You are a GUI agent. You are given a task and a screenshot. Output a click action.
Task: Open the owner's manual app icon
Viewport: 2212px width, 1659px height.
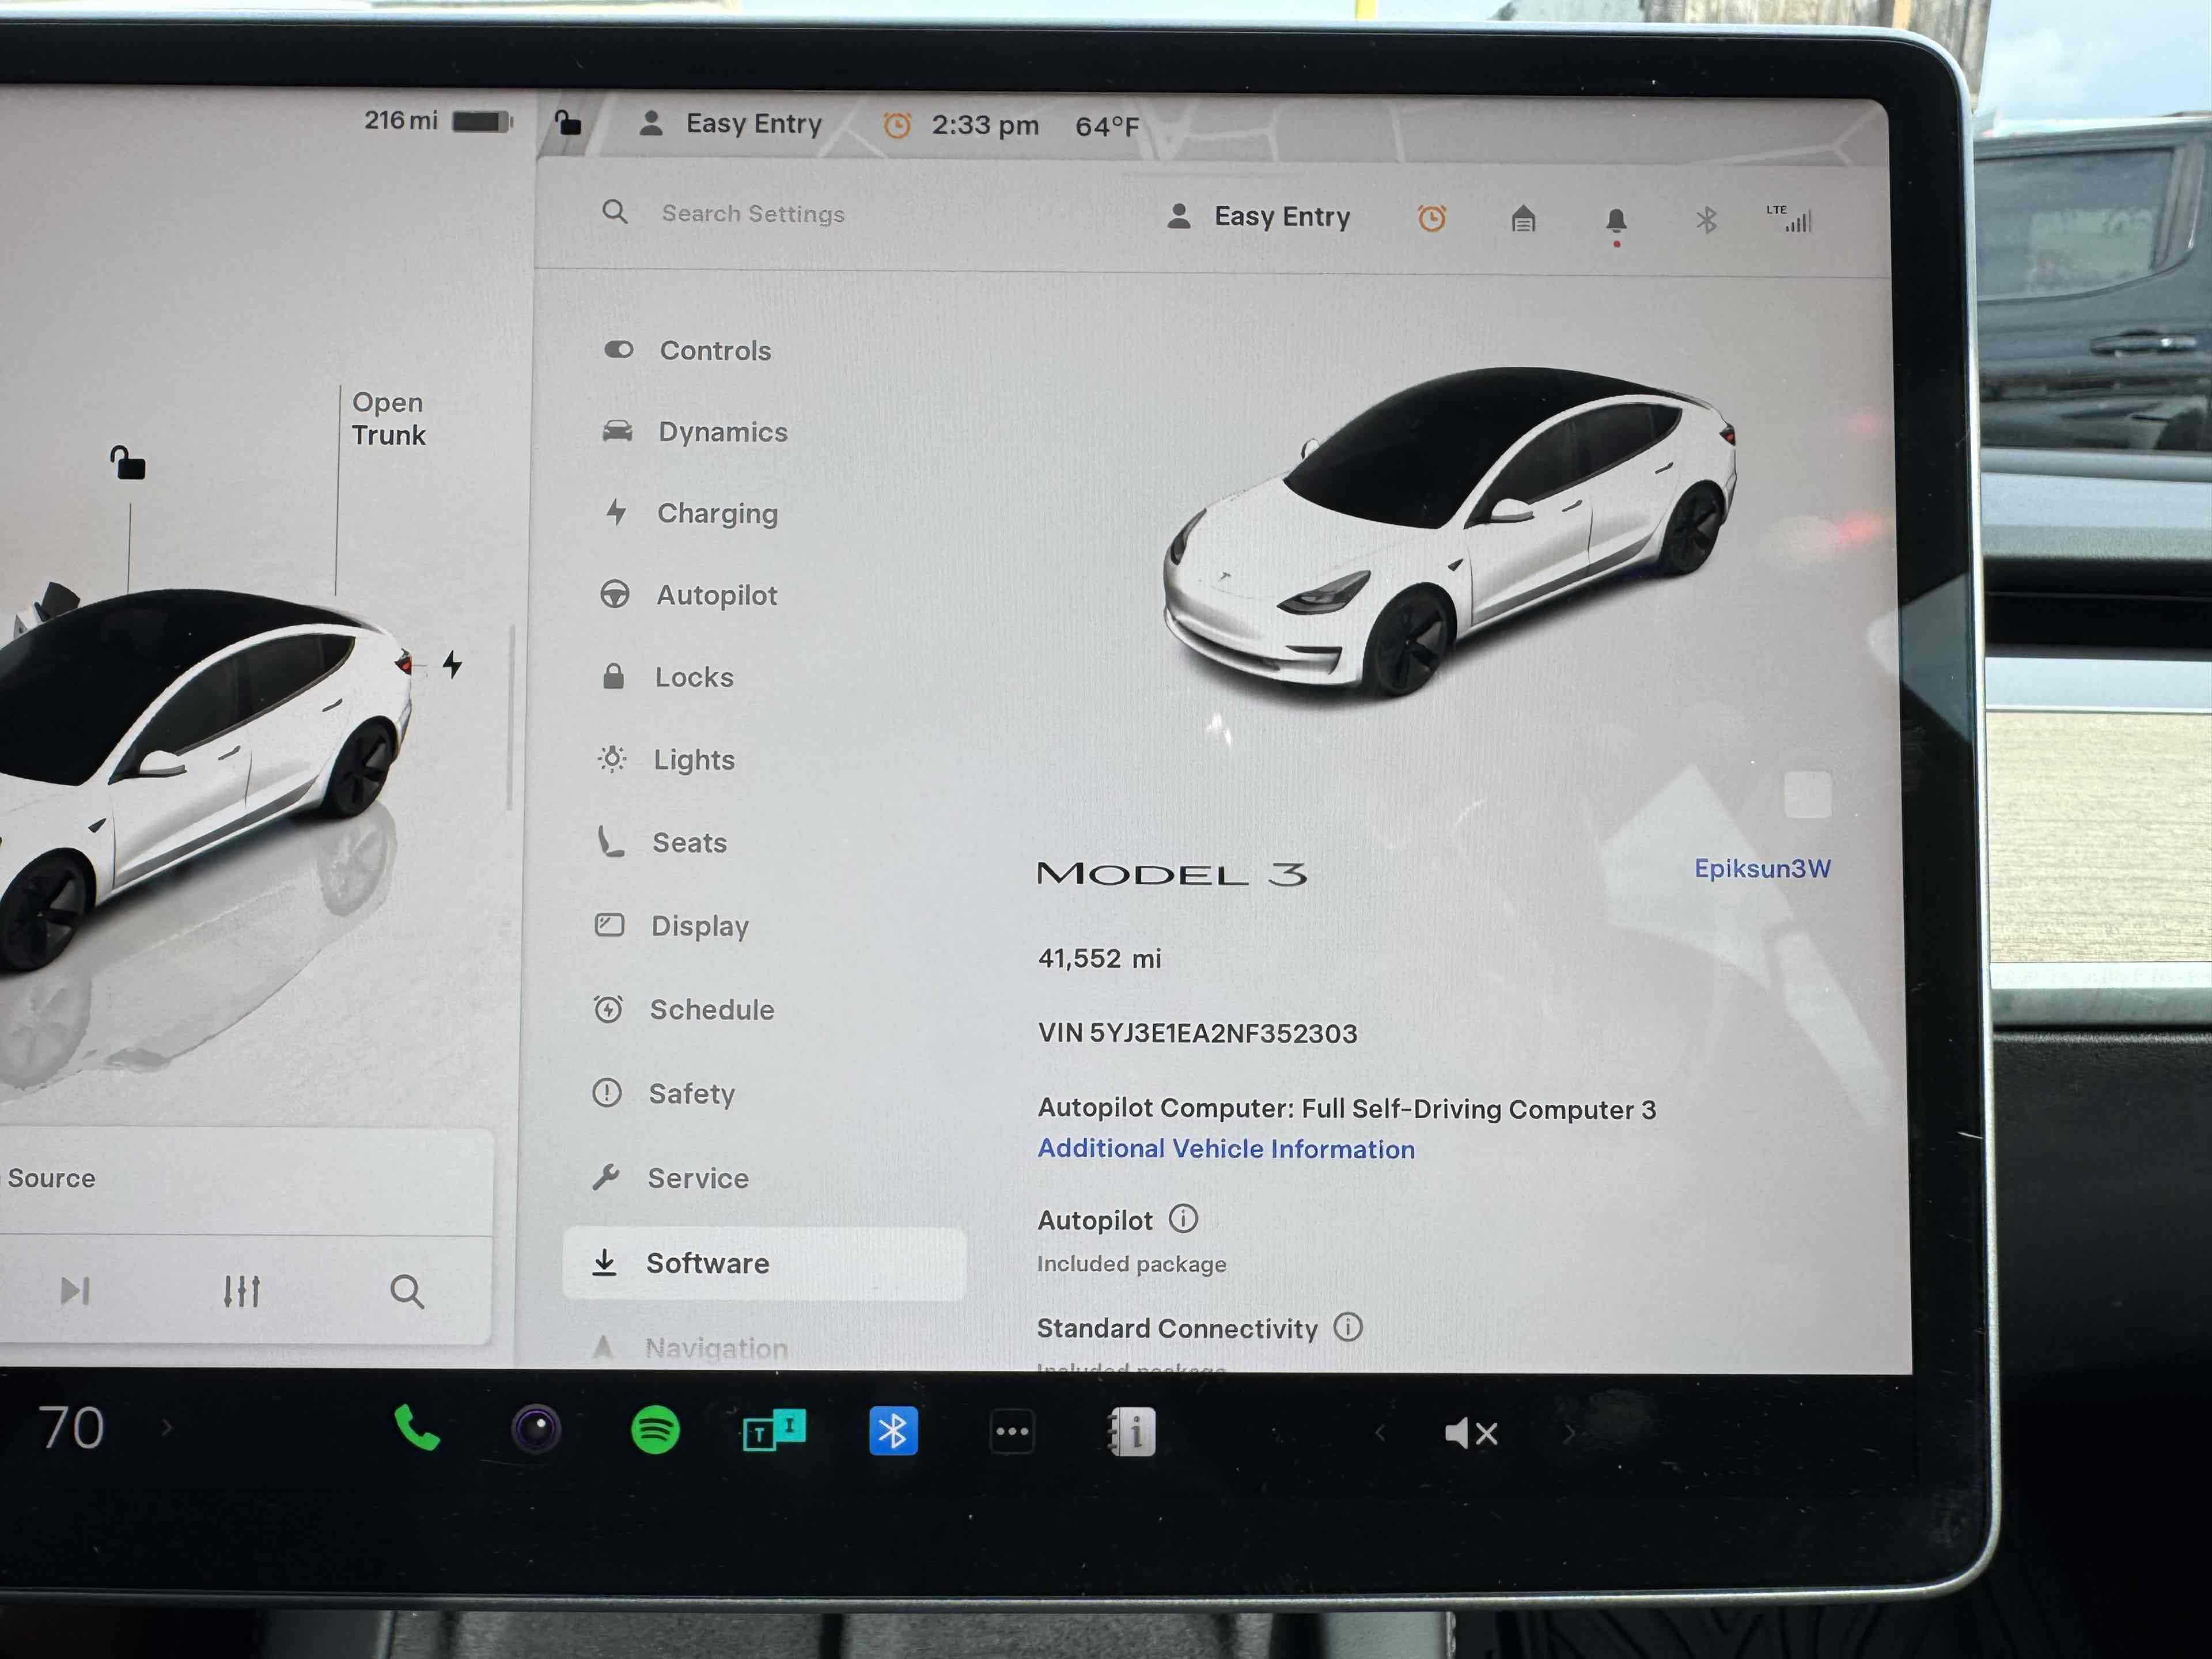[x=1132, y=1432]
